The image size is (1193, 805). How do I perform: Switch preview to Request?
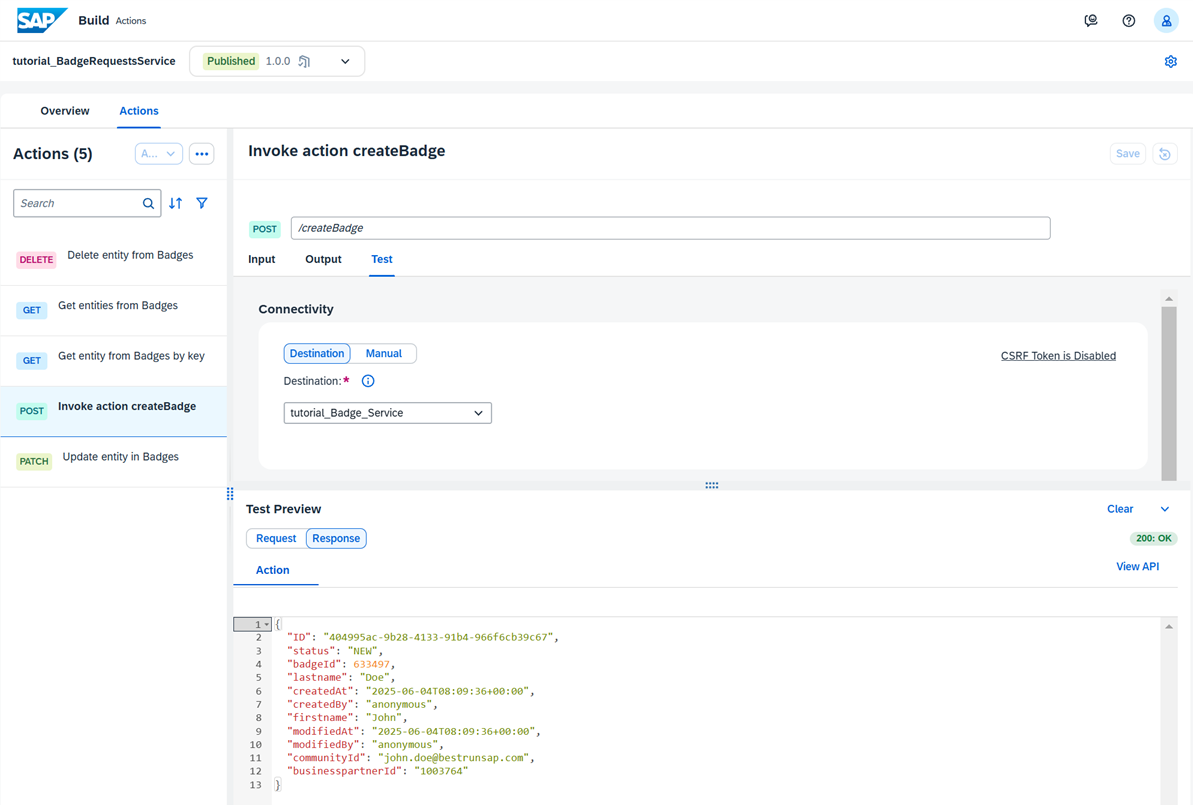click(276, 539)
